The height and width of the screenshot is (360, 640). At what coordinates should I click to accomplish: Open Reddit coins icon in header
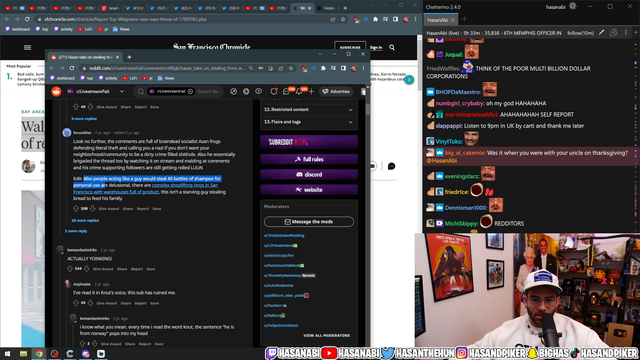246,91
